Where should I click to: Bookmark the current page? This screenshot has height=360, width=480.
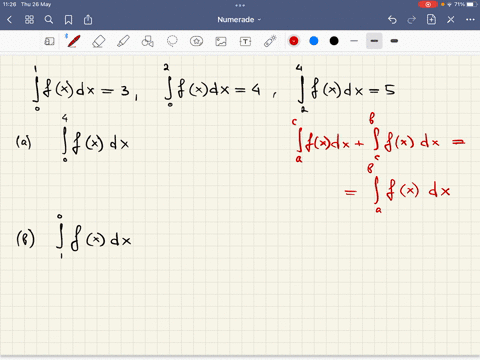point(68,20)
